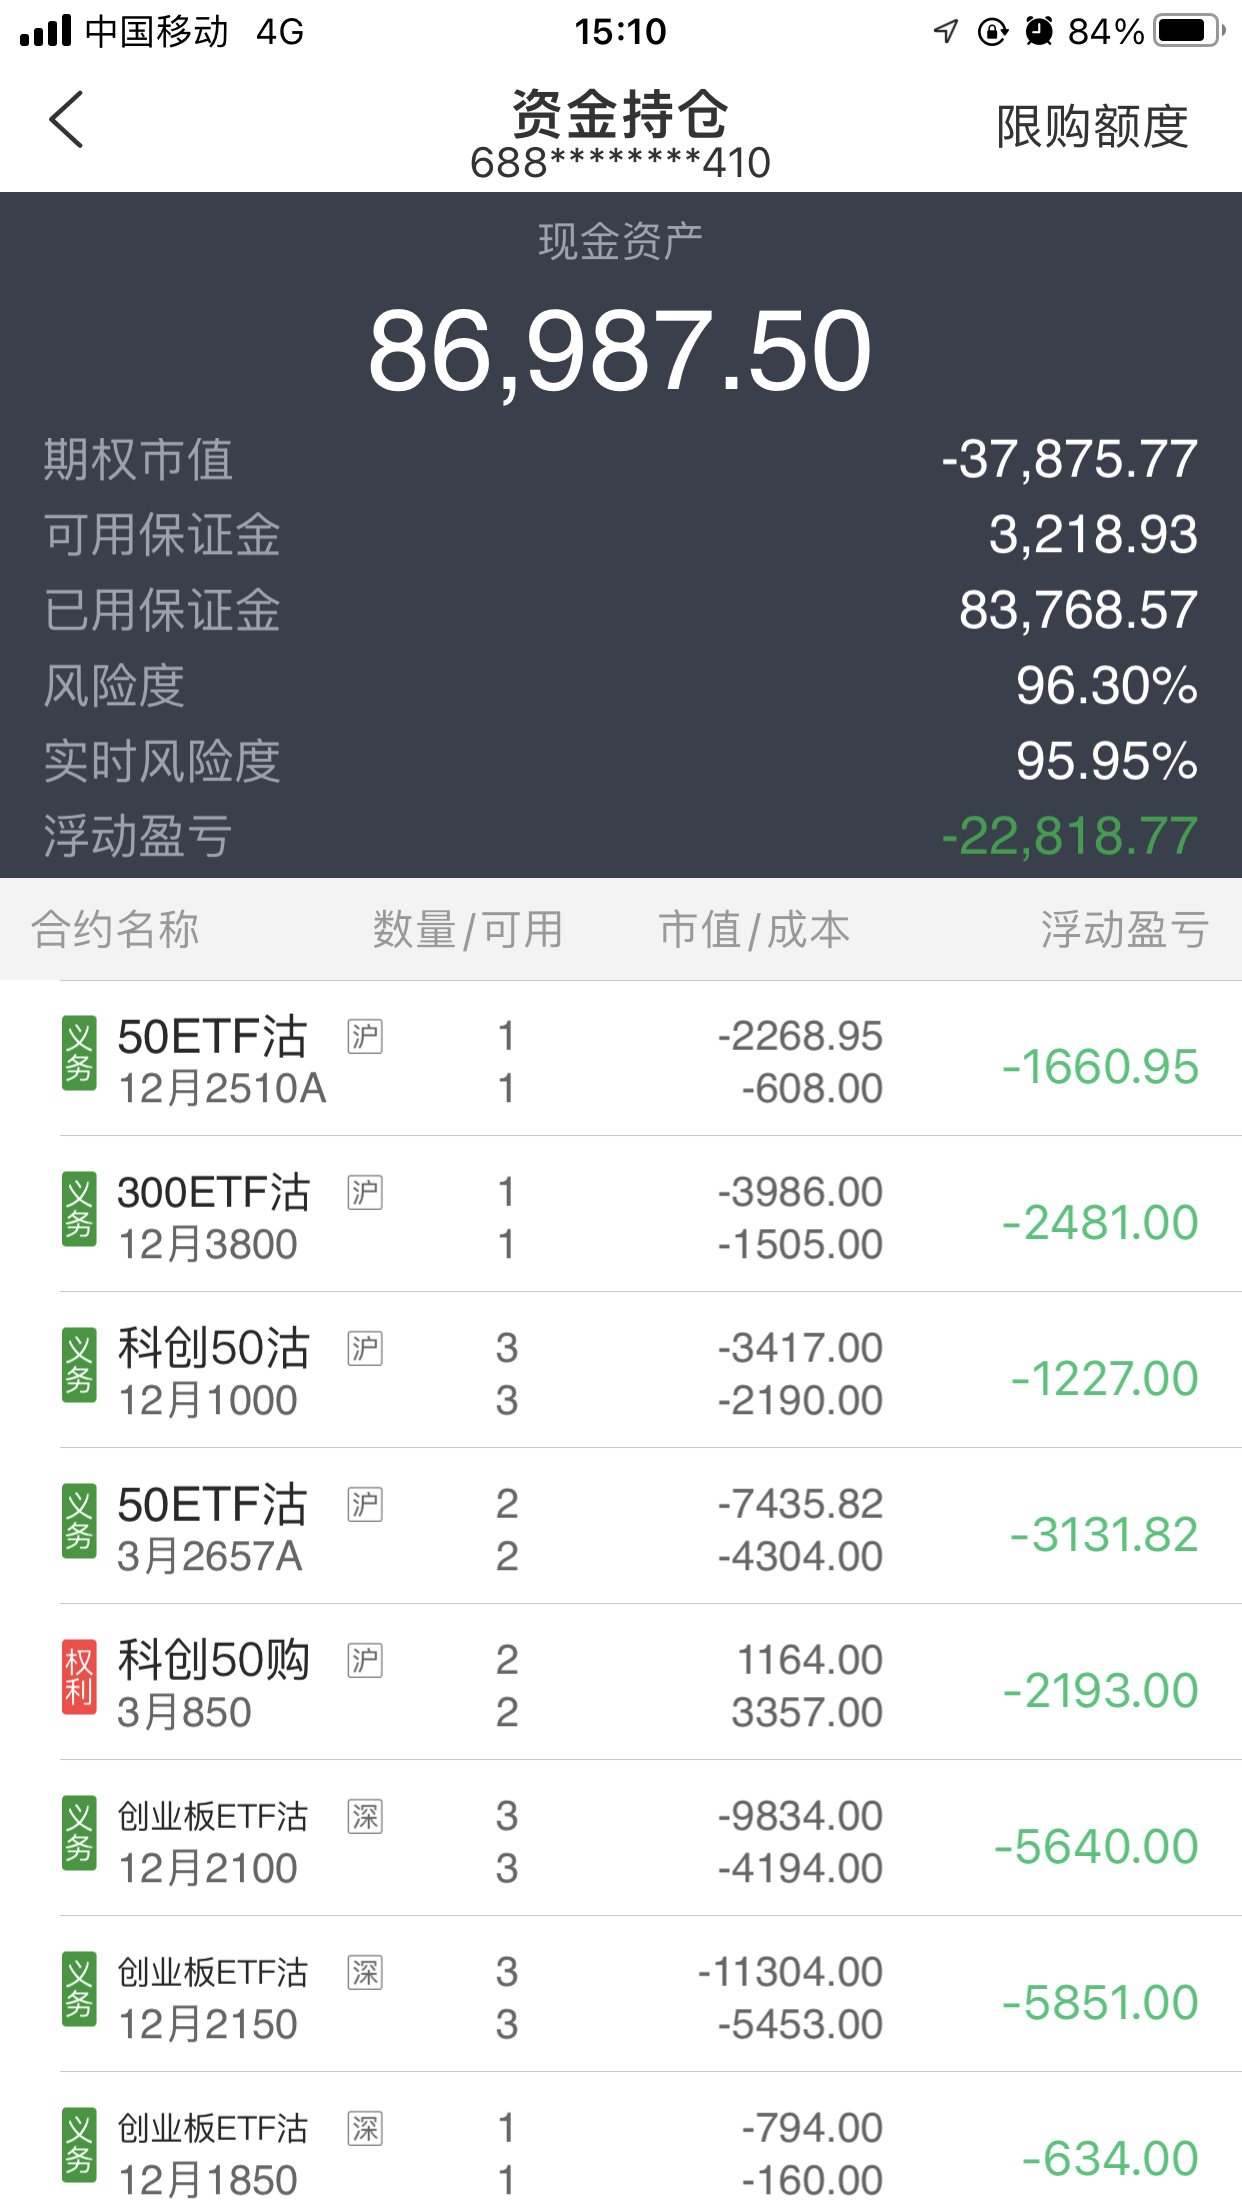Tap the 沪 exchange tag on 300ETF沽
Screen dimensions: 1242x2208
tap(365, 1192)
